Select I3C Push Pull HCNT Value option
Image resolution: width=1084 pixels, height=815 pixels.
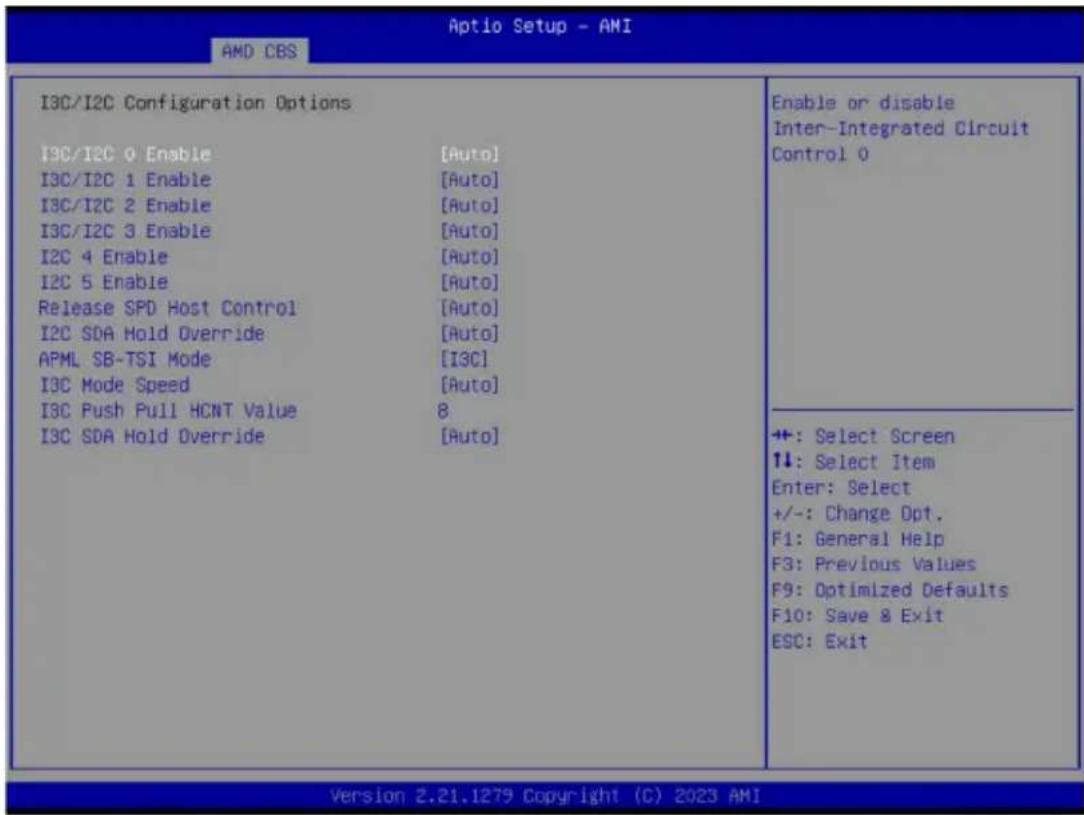tap(168, 411)
